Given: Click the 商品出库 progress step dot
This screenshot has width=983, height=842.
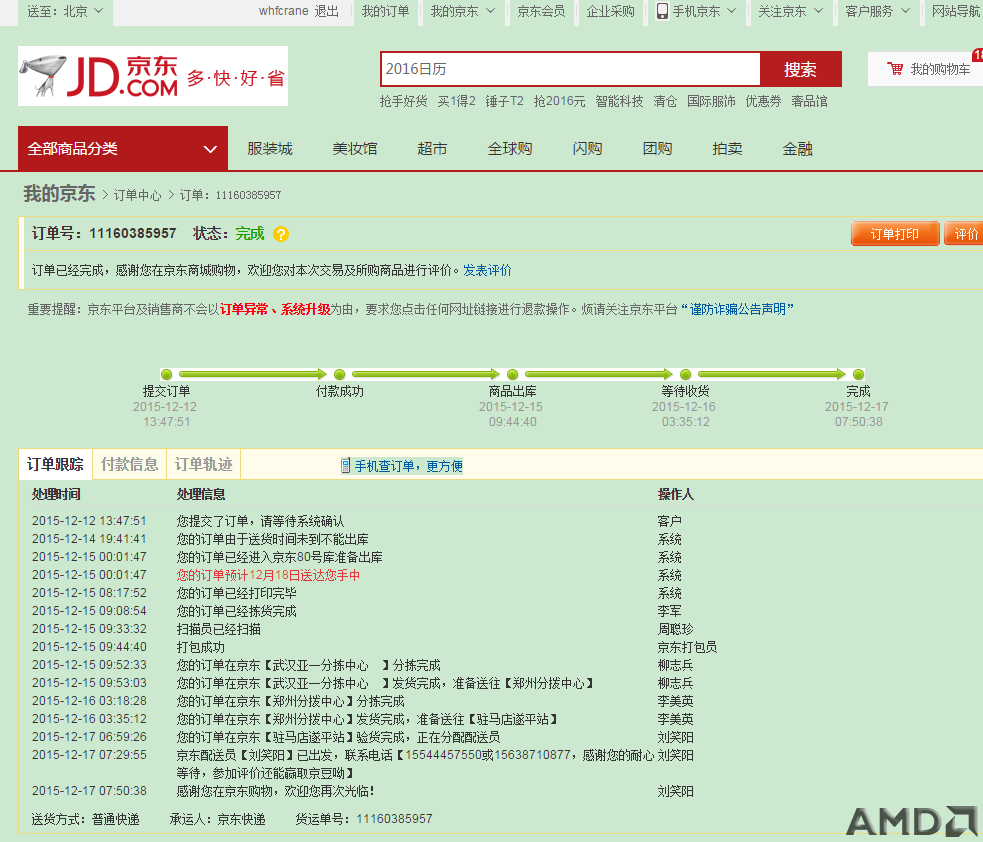Looking at the screenshot, I should coord(512,374).
